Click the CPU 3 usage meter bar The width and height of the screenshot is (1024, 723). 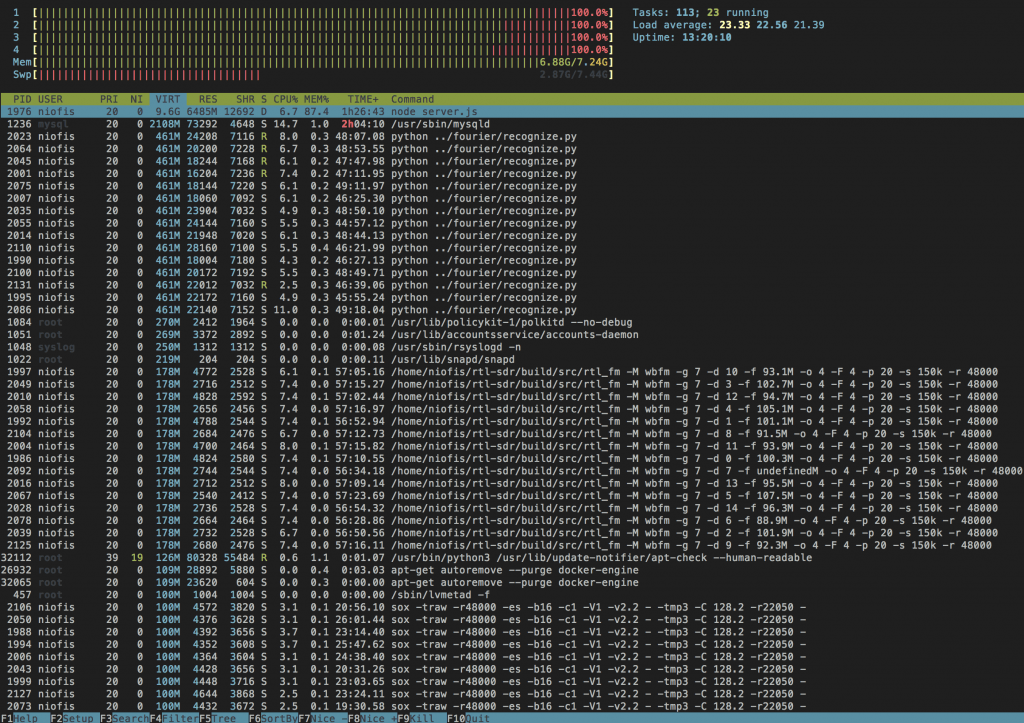[324, 37]
